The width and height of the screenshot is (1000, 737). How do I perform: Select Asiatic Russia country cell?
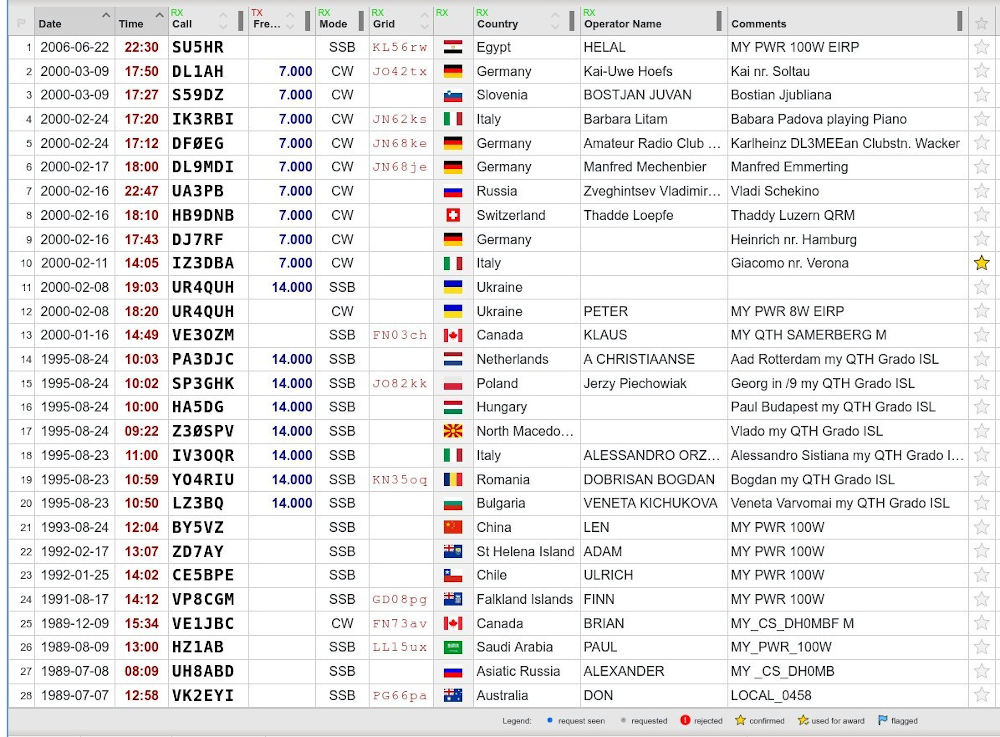click(526, 671)
